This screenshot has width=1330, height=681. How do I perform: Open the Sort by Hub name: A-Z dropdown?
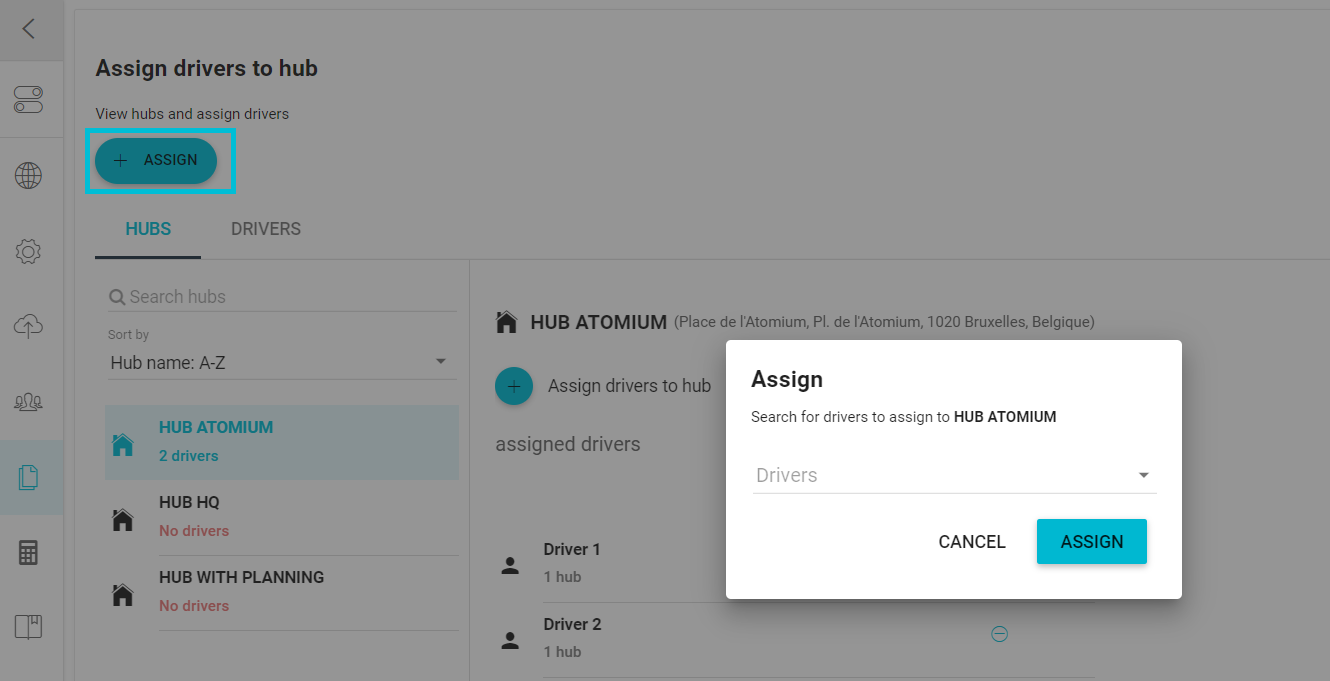click(281, 362)
